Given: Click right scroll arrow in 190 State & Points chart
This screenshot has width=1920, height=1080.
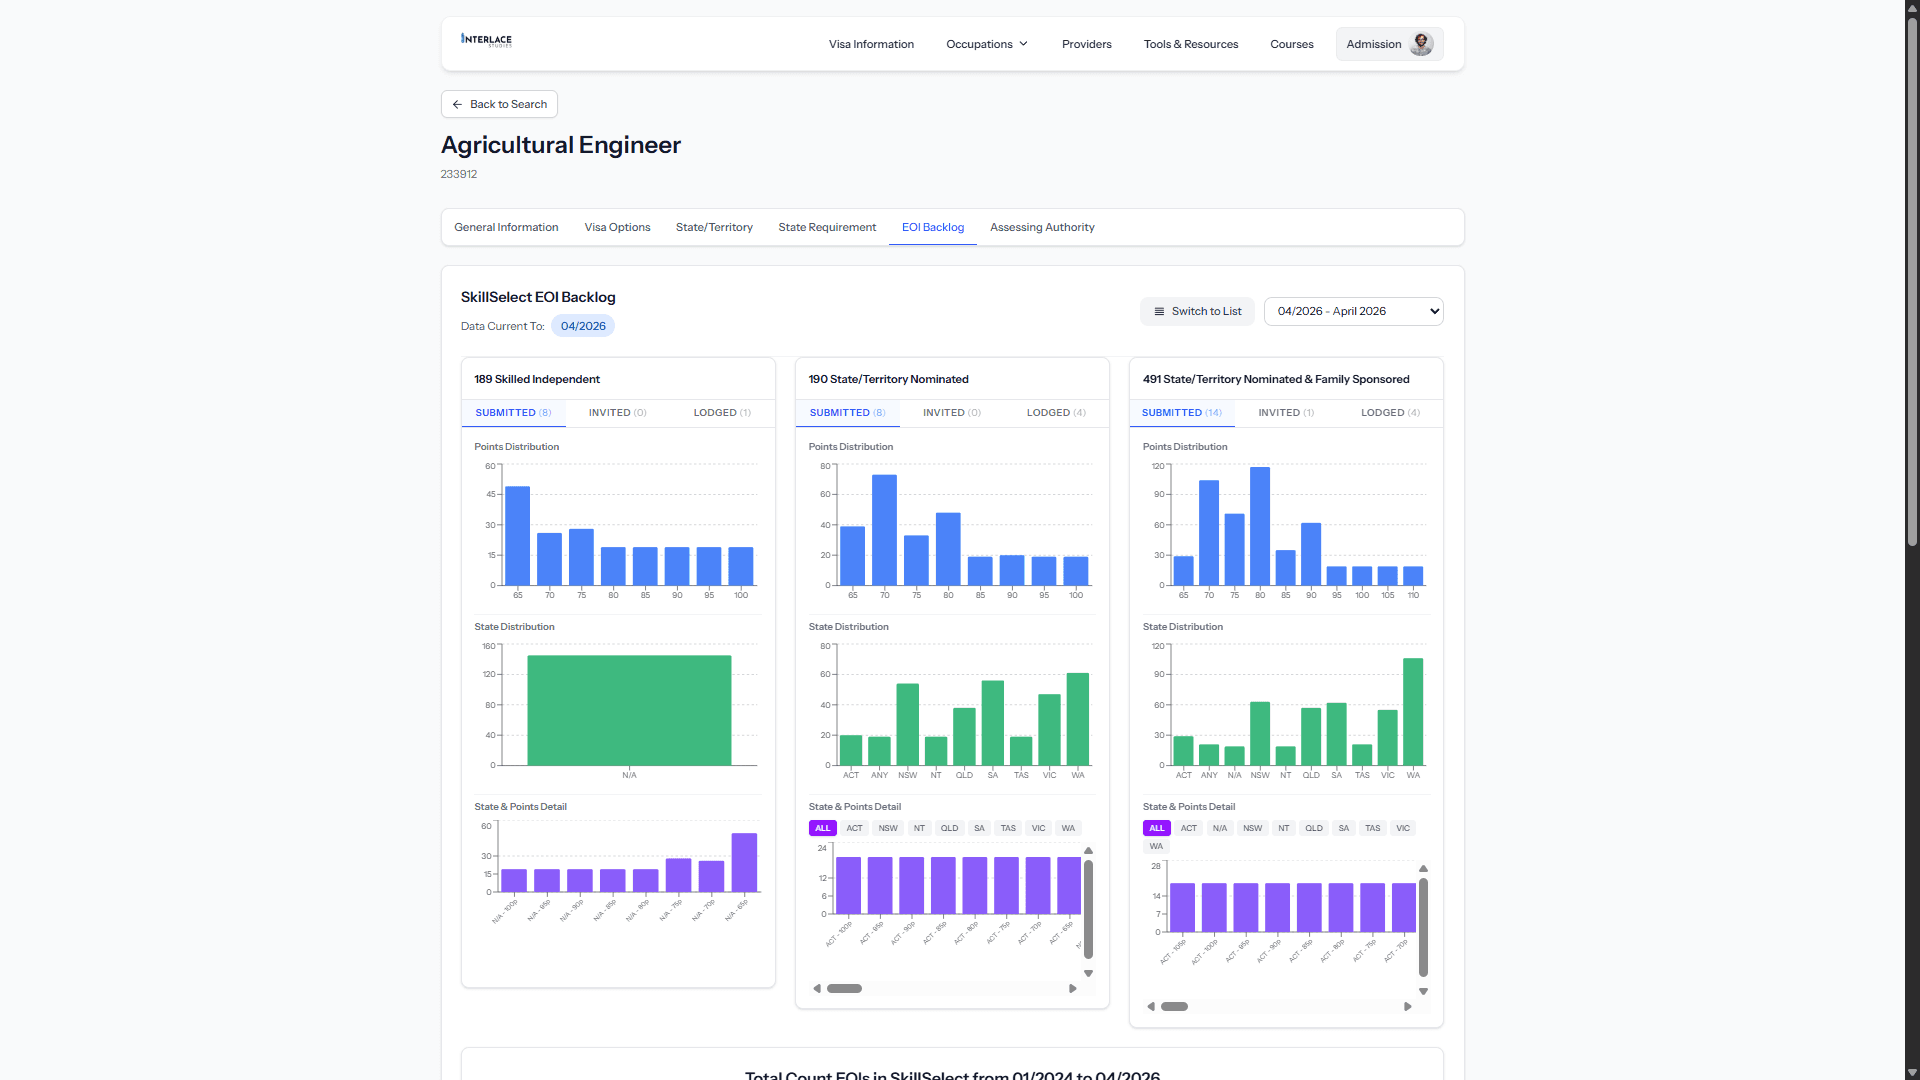Looking at the screenshot, I should tap(1073, 989).
